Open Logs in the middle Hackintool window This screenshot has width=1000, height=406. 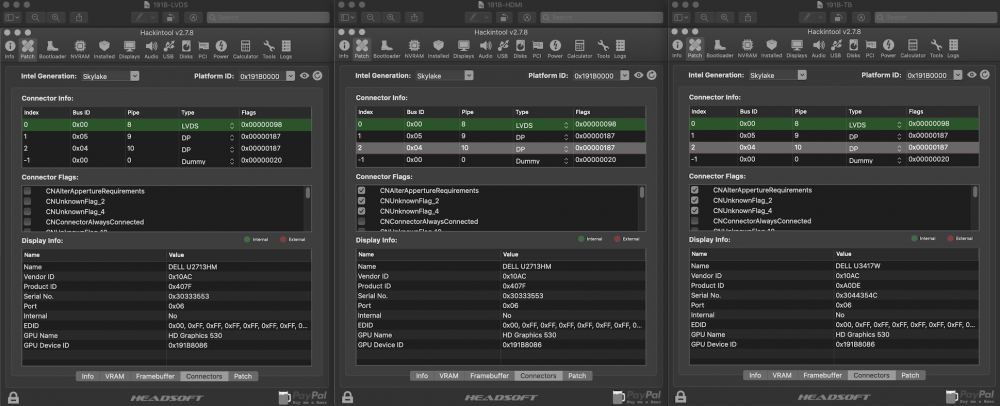(x=620, y=49)
